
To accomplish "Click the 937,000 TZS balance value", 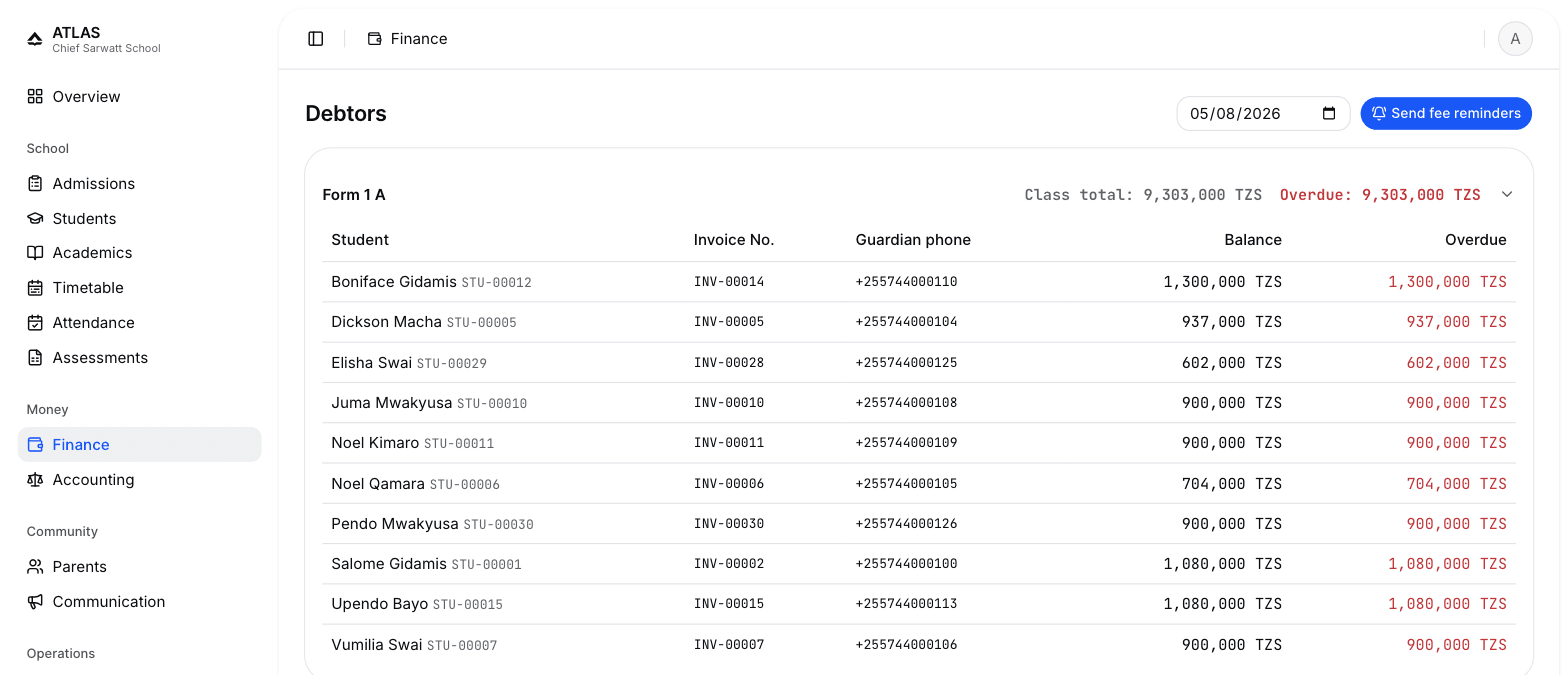I will coord(1232,322).
